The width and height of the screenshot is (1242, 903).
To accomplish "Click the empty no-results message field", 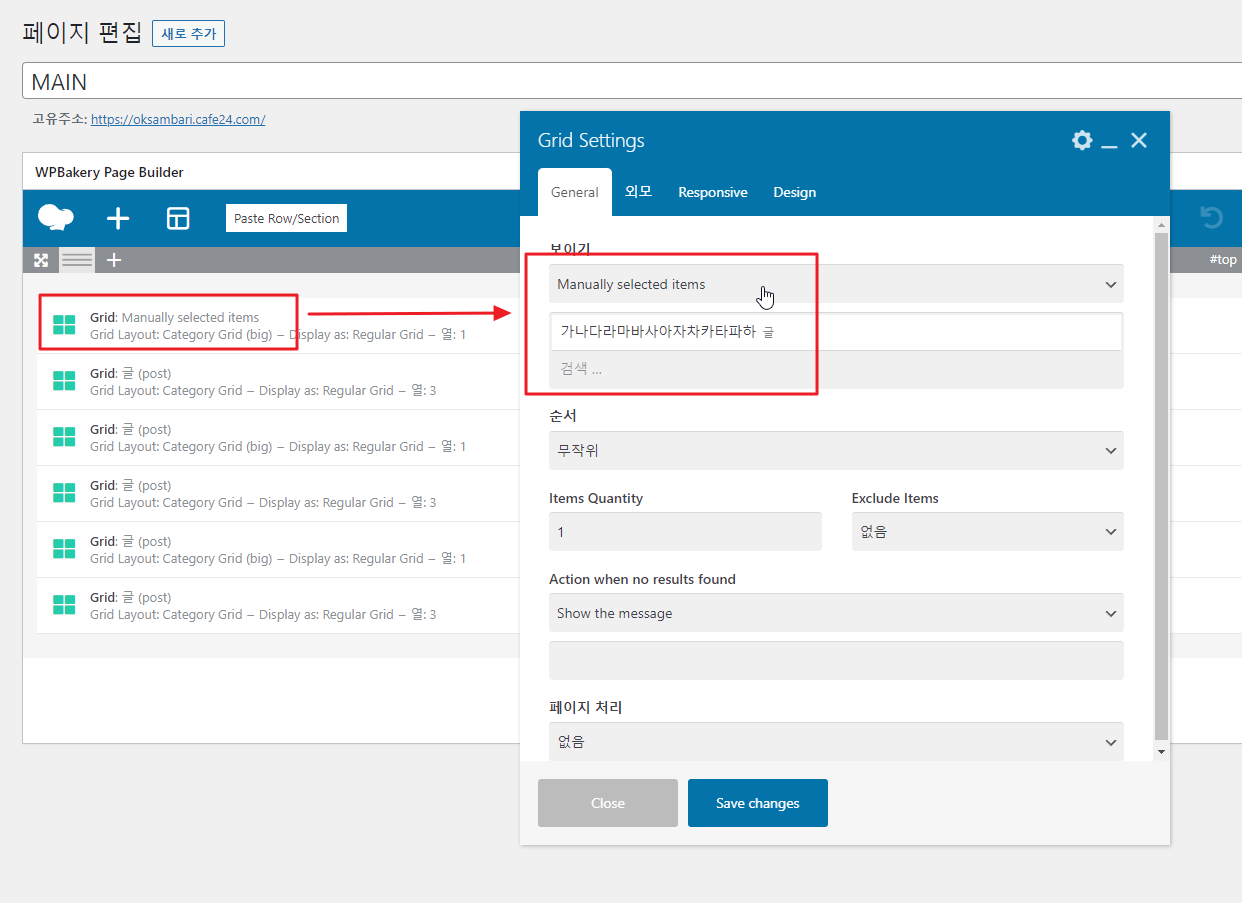I will click(x=836, y=661).
